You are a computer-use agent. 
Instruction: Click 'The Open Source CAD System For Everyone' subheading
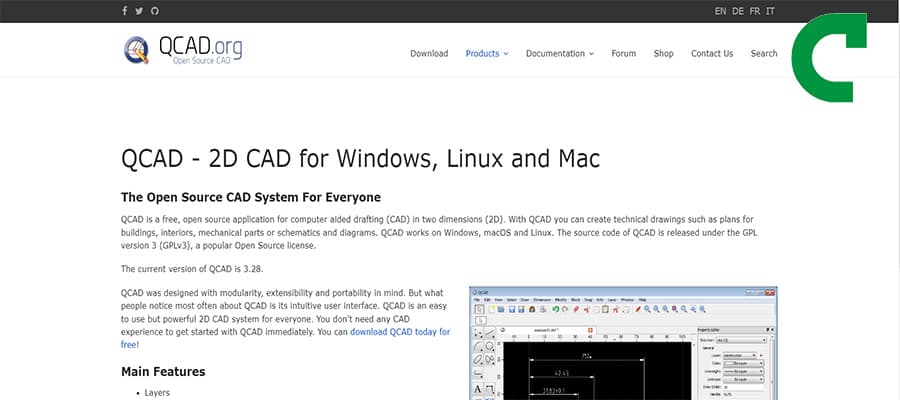tap(251, 197)
